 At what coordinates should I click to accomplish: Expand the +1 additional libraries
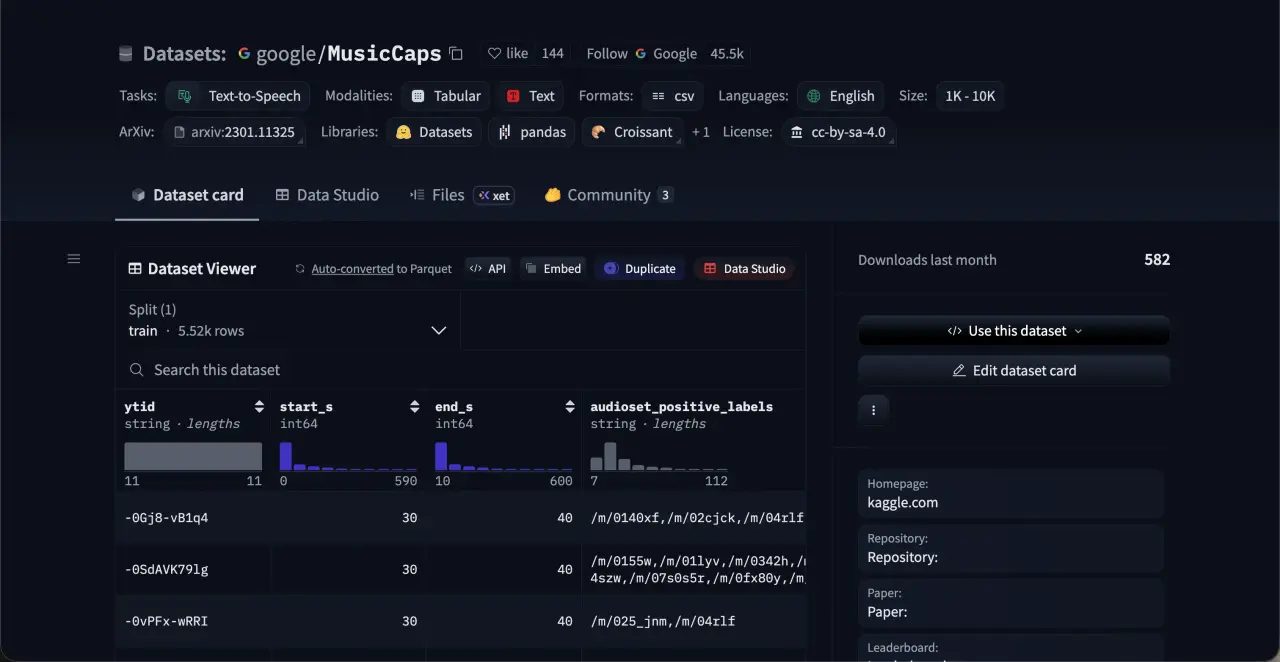pos(700,132)
